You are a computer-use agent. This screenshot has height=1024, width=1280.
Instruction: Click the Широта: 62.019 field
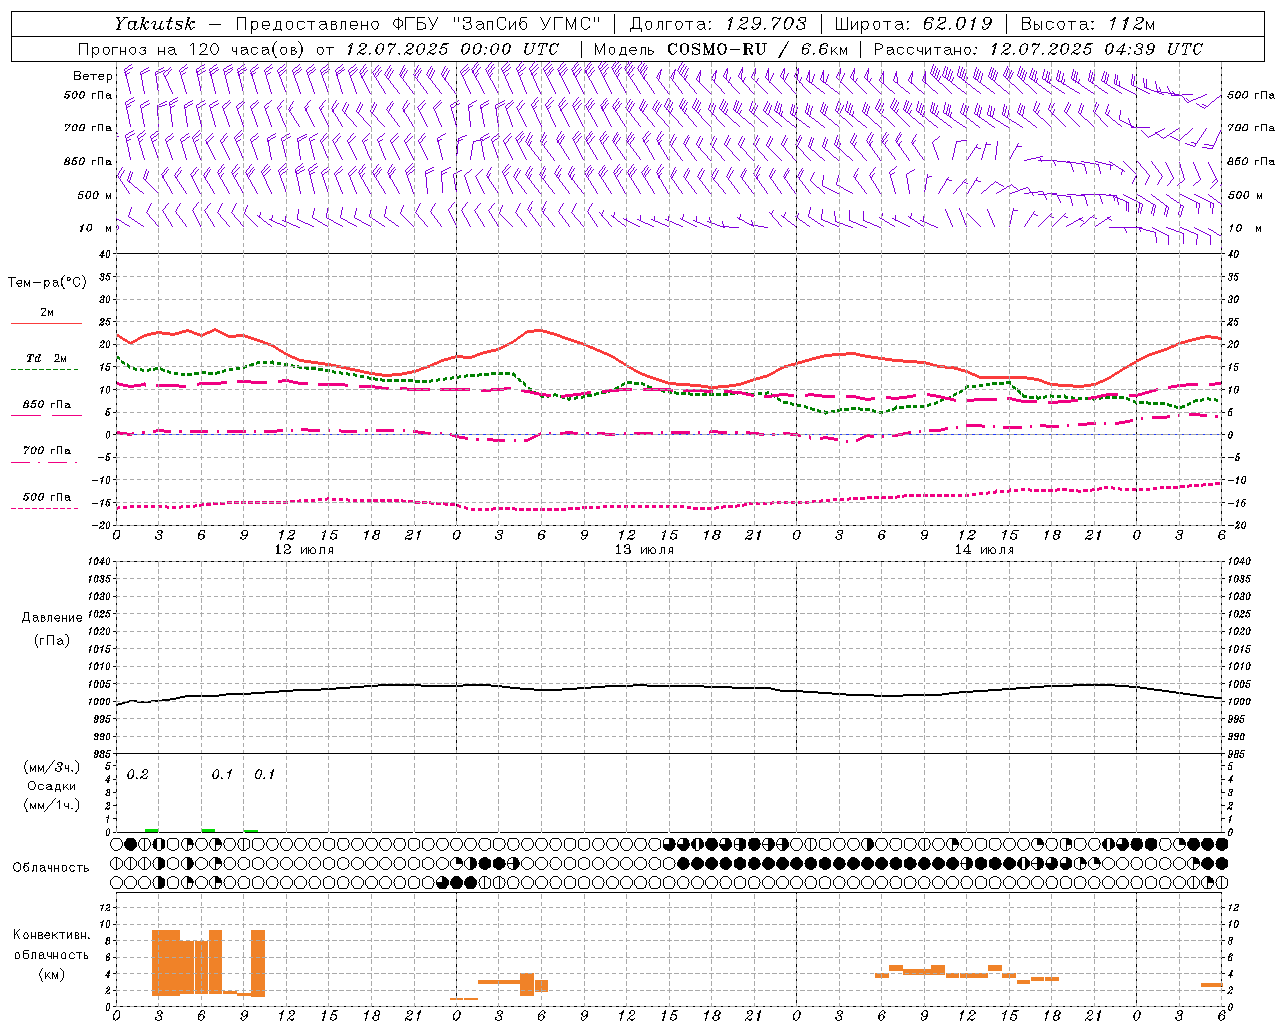click(x=913, y=23)
